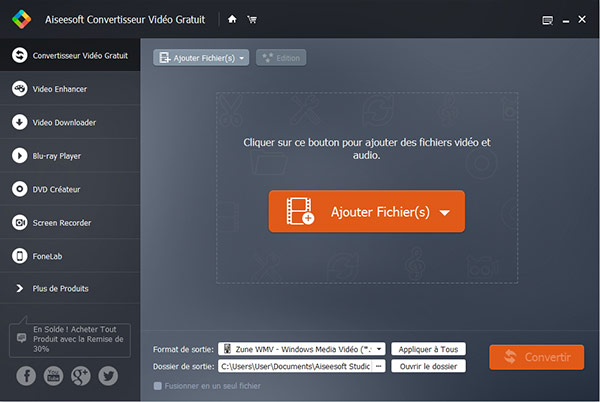Image resolution: width=600 pixels, height=402 pixels.
Task: Click Ouvrir le dossier button
Action: (428, 366)
